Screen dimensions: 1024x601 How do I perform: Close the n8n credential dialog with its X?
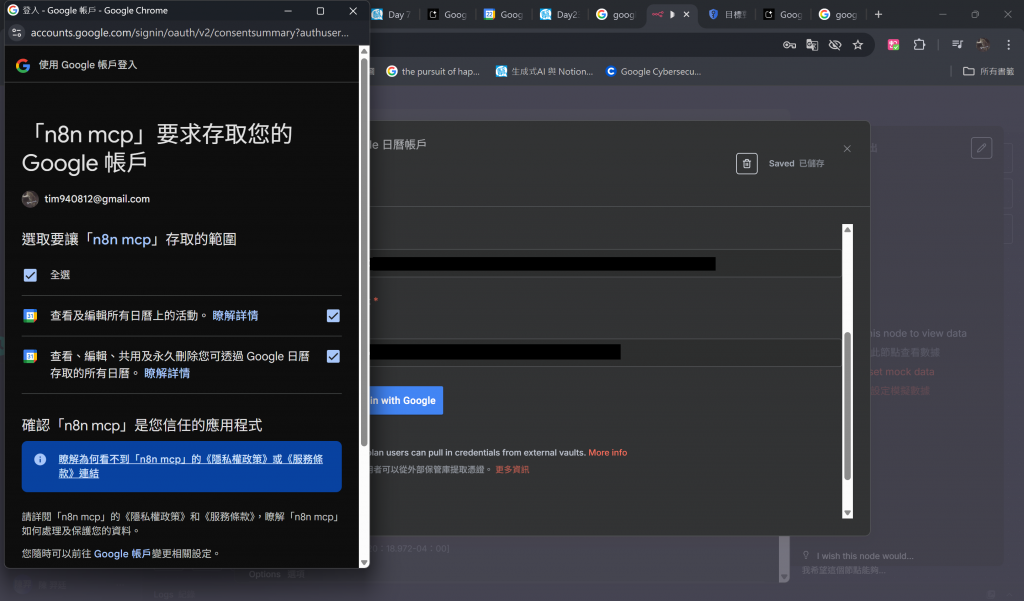847,149
